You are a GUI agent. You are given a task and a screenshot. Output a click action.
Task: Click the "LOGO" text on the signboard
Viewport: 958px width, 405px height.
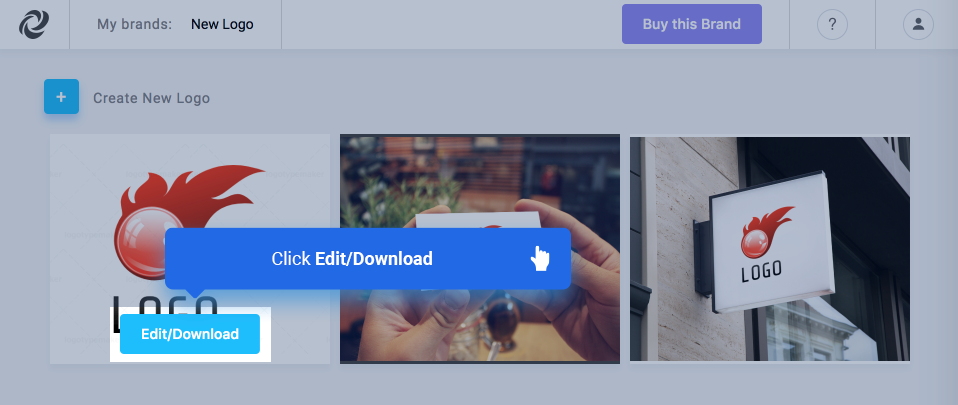point(761,272)
